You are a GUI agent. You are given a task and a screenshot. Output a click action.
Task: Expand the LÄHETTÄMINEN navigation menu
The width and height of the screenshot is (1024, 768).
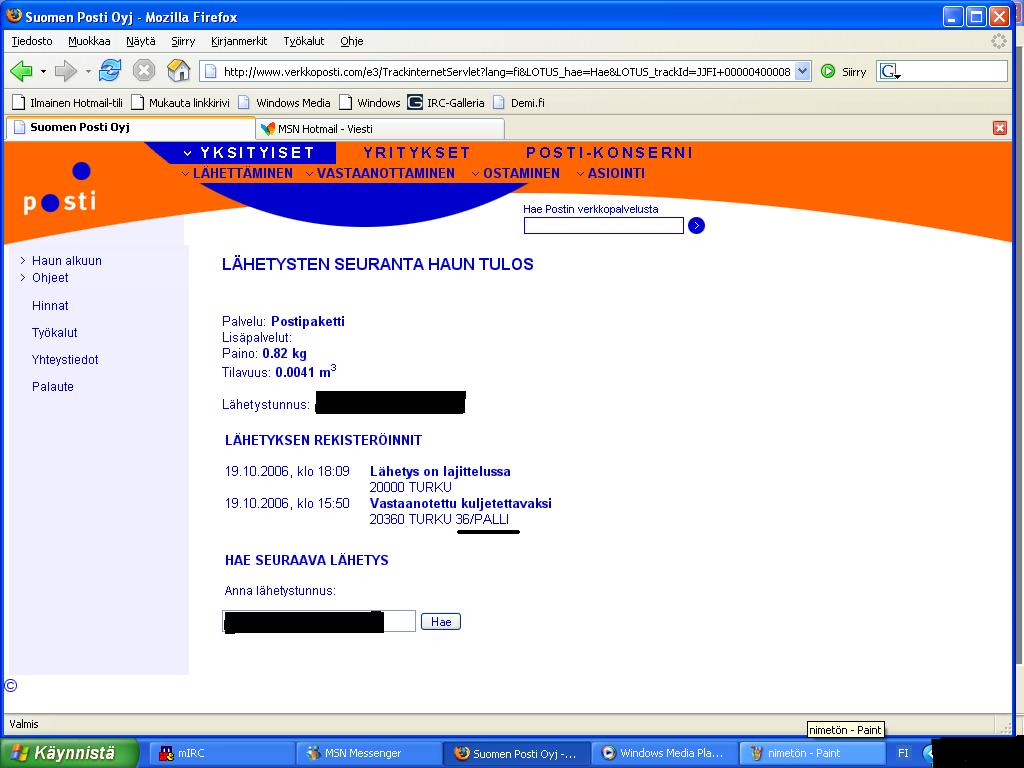point(238,174)
